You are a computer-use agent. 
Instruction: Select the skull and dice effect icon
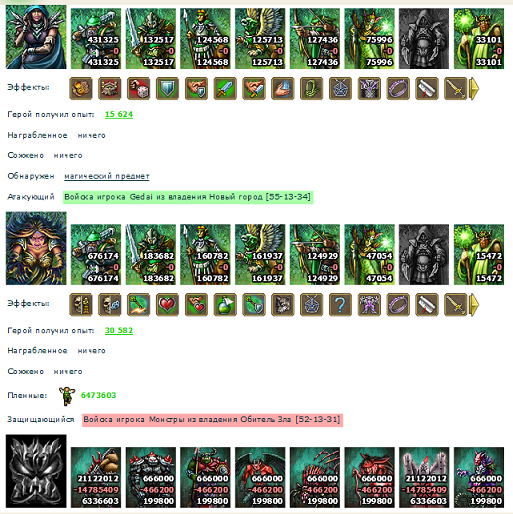click(110, 304)
